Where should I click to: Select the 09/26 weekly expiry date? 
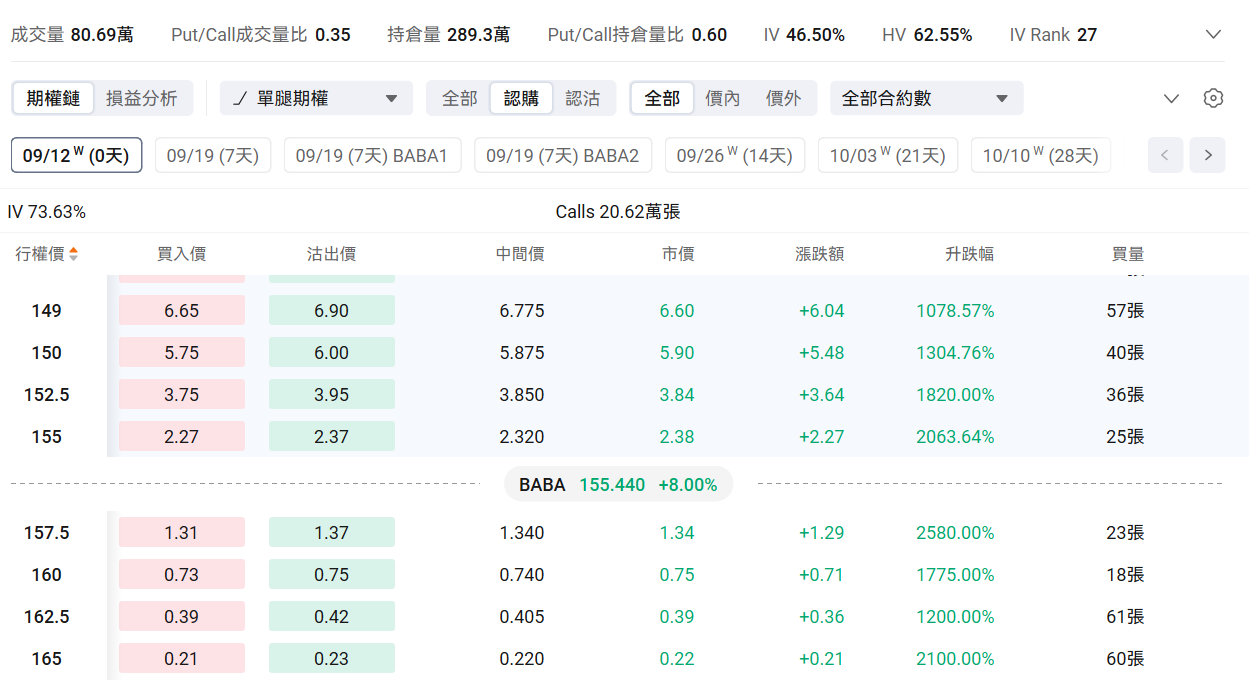click(734, 155)
